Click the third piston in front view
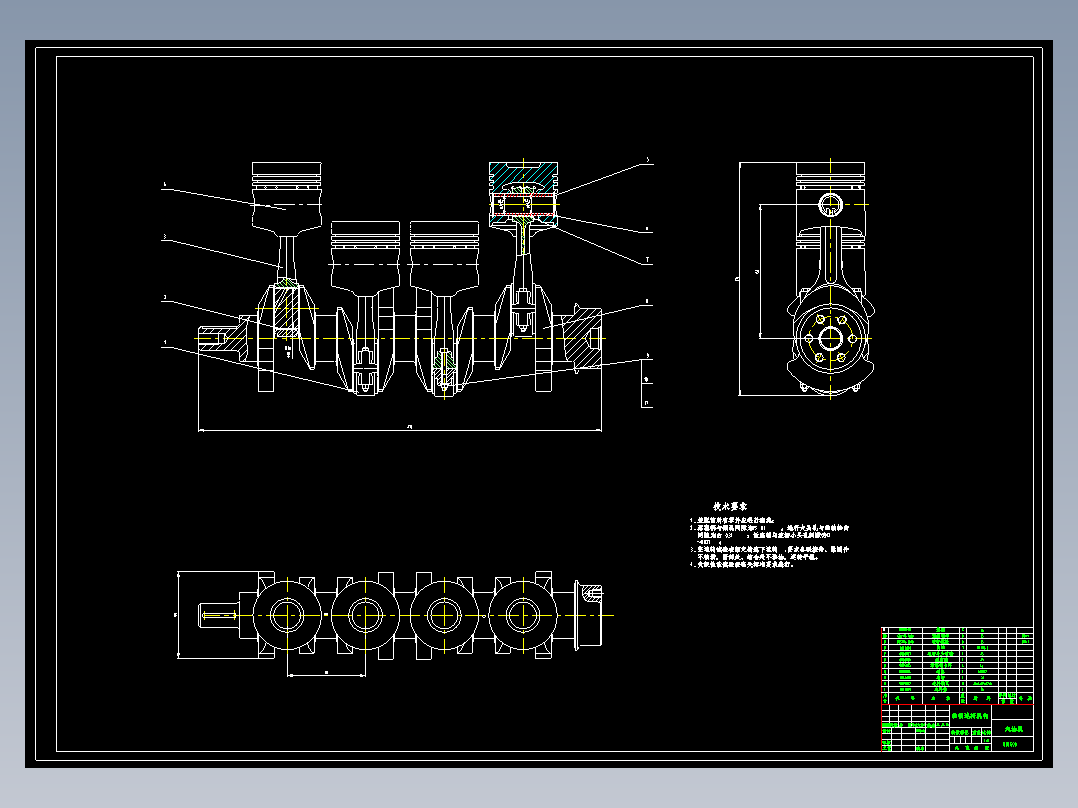Image resolution: width=1078 pixels, height=808 pixels. (444, 256)
